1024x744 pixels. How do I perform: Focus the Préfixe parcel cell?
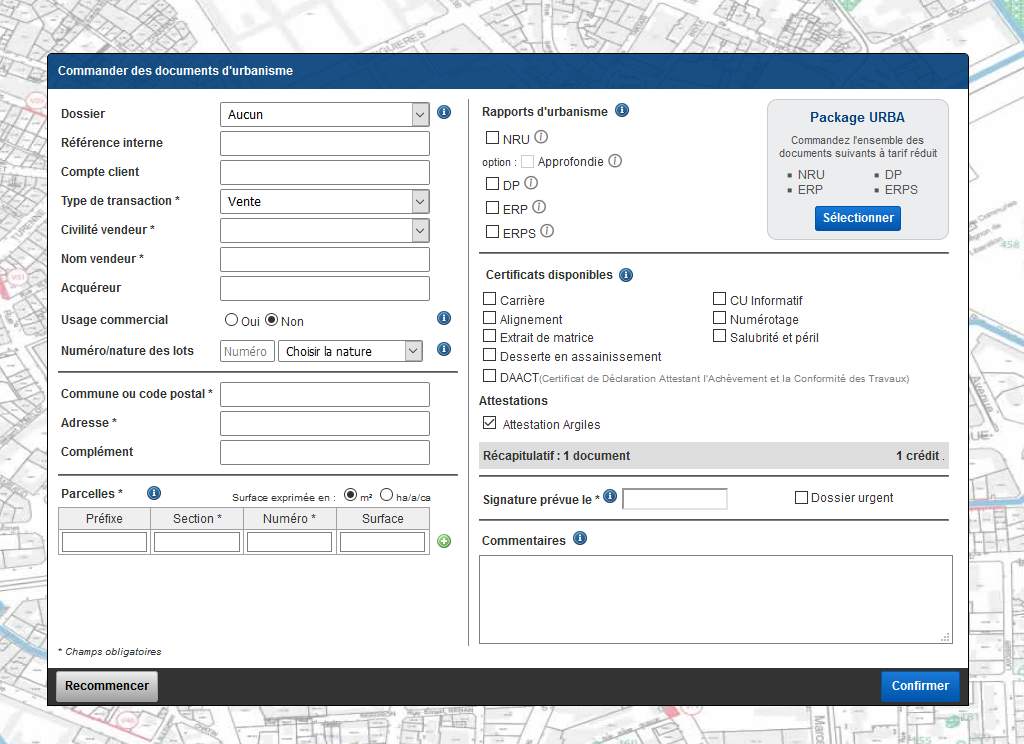coord(104,542)
